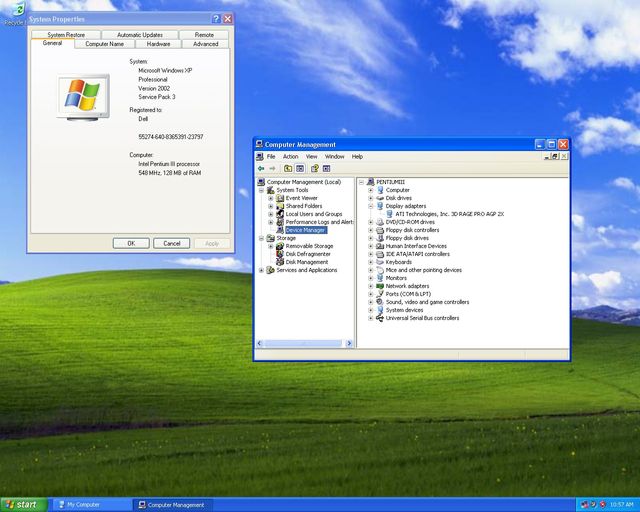Open the Window menu
The image size is (640, 512).
point(335,156)
